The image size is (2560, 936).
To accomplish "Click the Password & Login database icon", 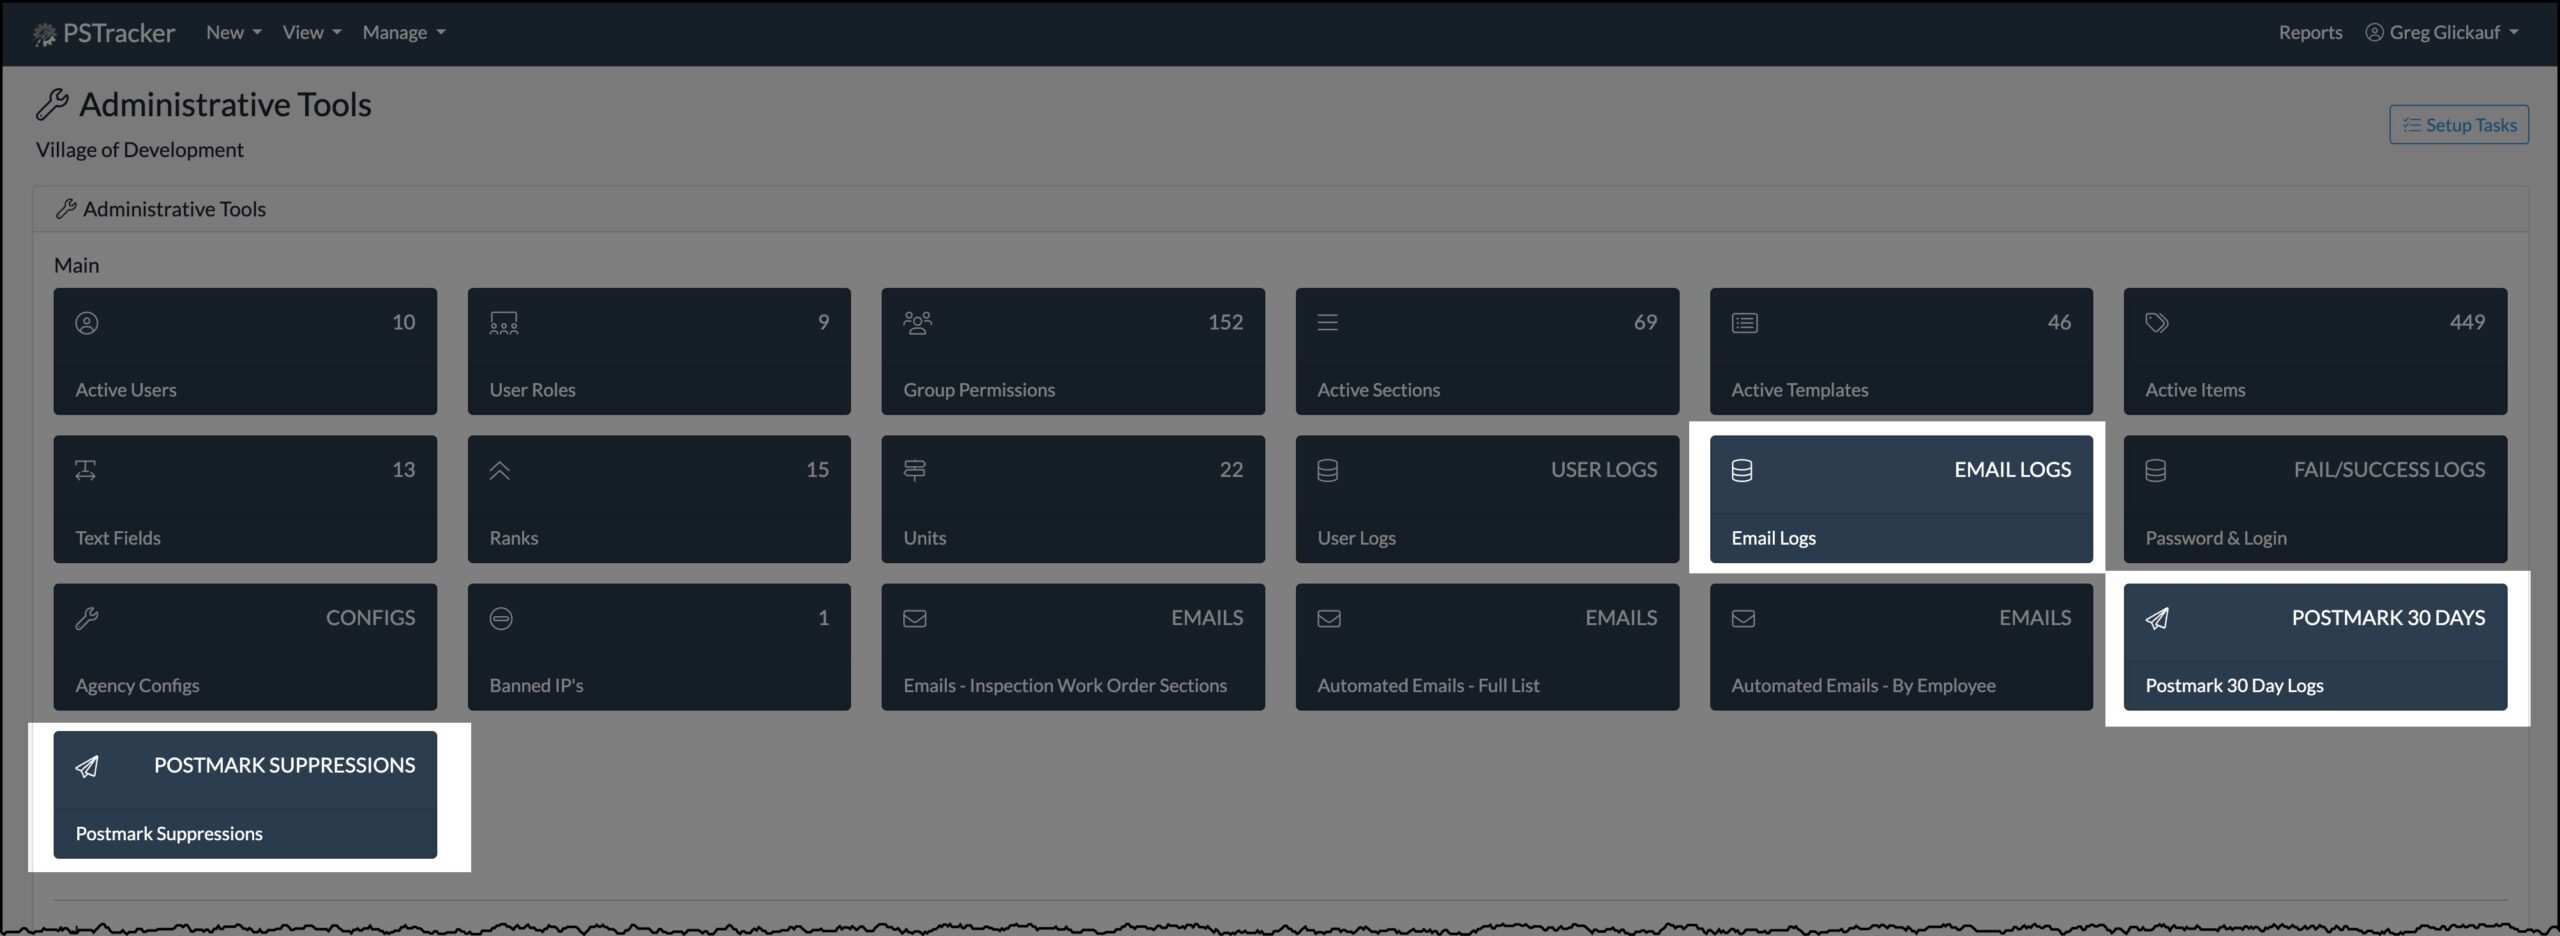I will coord(2155,470).
